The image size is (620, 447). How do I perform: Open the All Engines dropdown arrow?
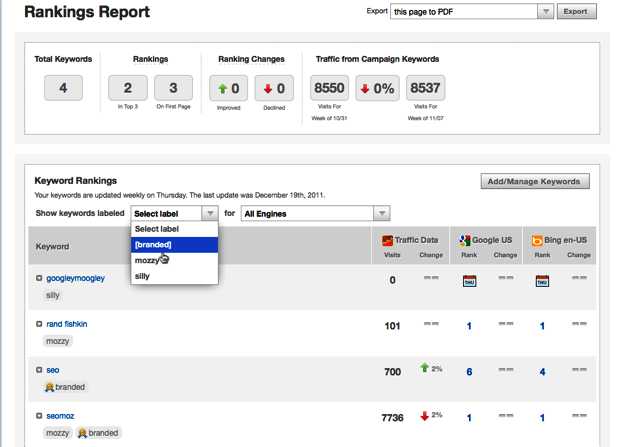click(382, 214)
